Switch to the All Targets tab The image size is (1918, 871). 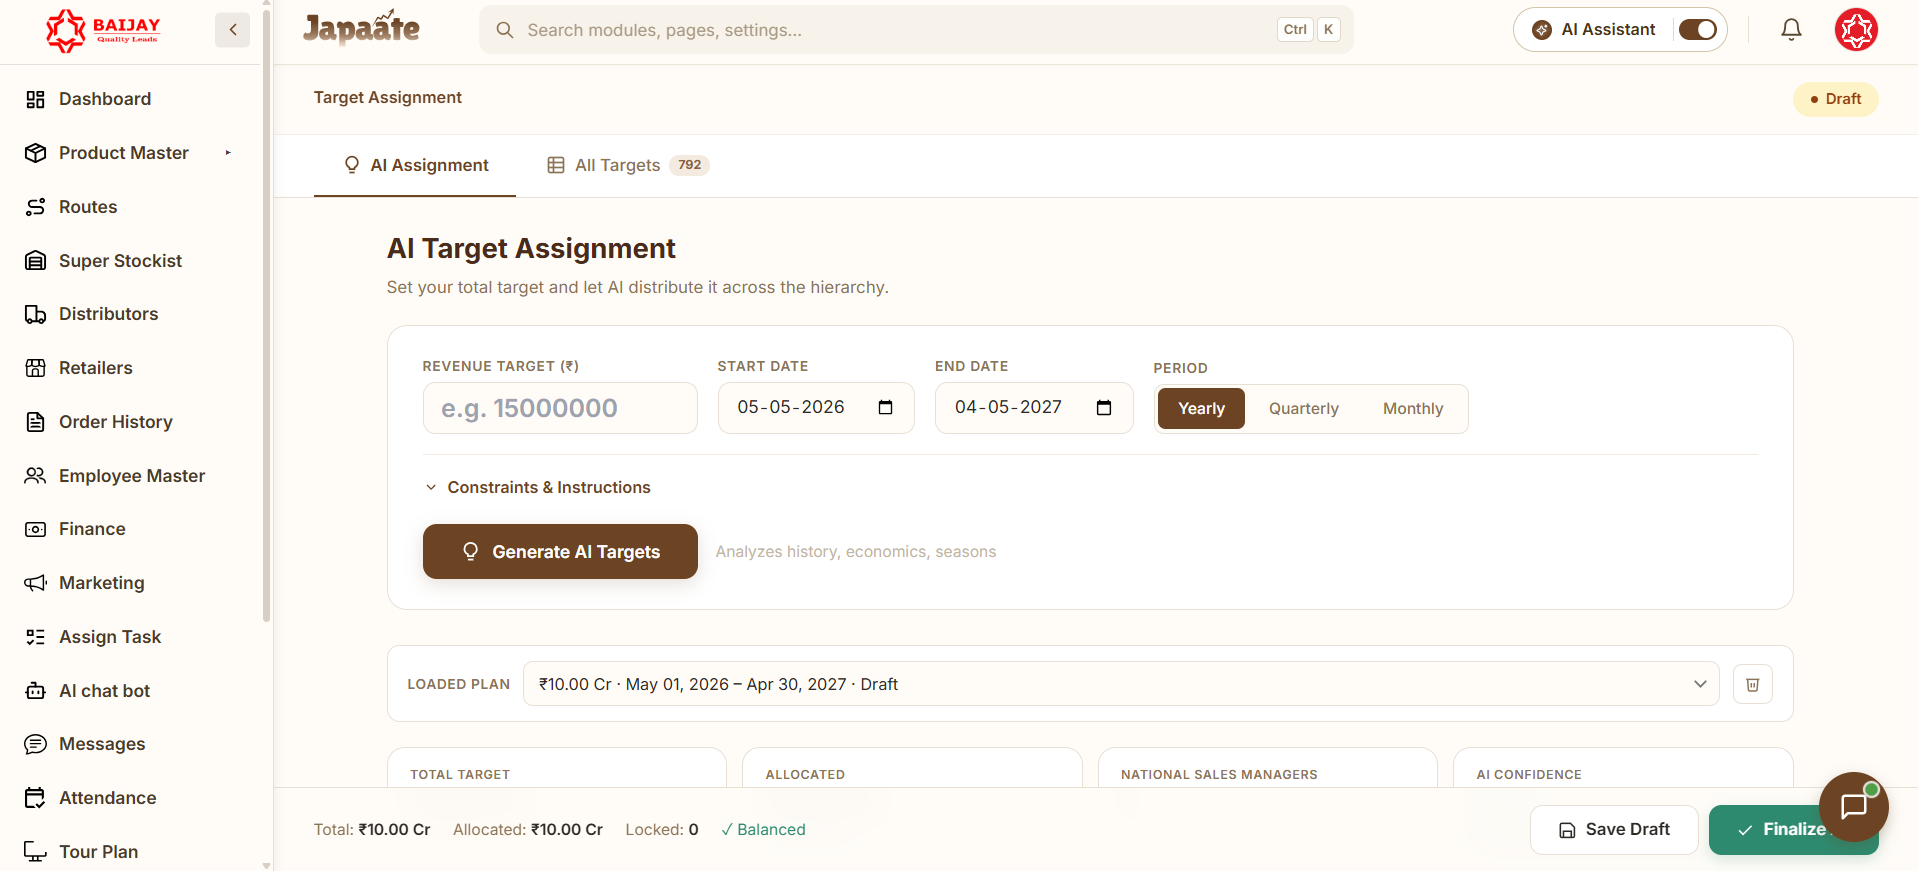pos(628,165)
